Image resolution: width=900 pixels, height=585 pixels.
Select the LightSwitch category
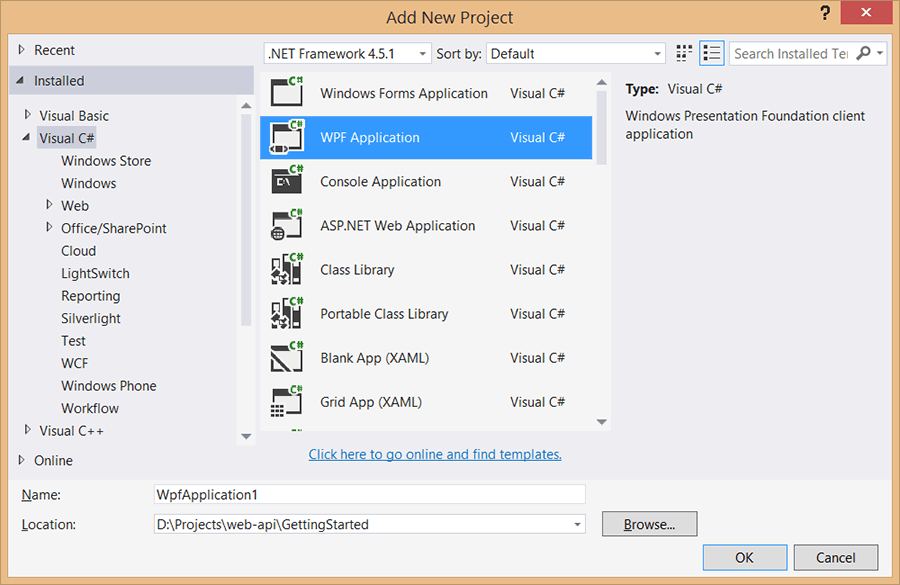coord(95,273)
